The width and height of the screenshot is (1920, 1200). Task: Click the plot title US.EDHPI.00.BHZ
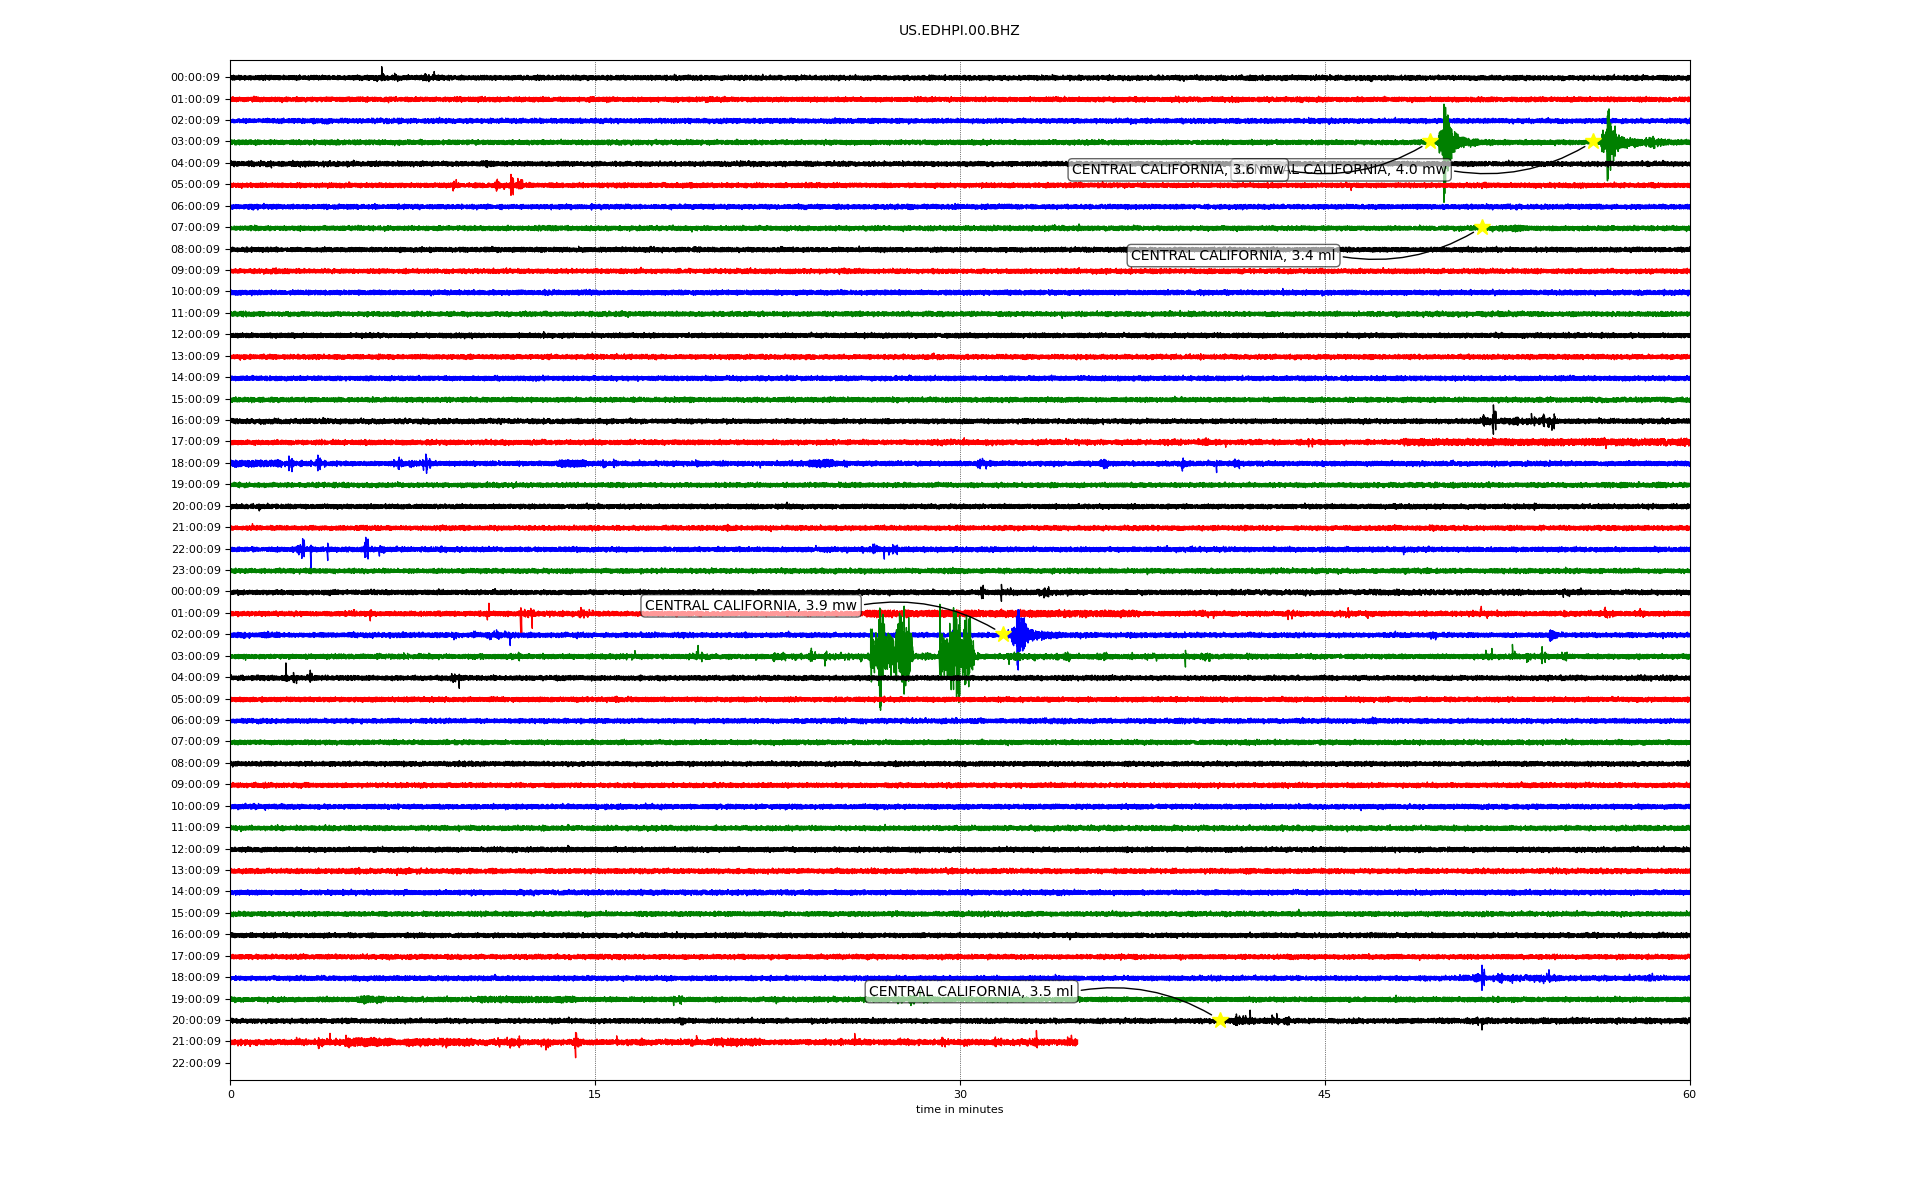pos(958,31)
